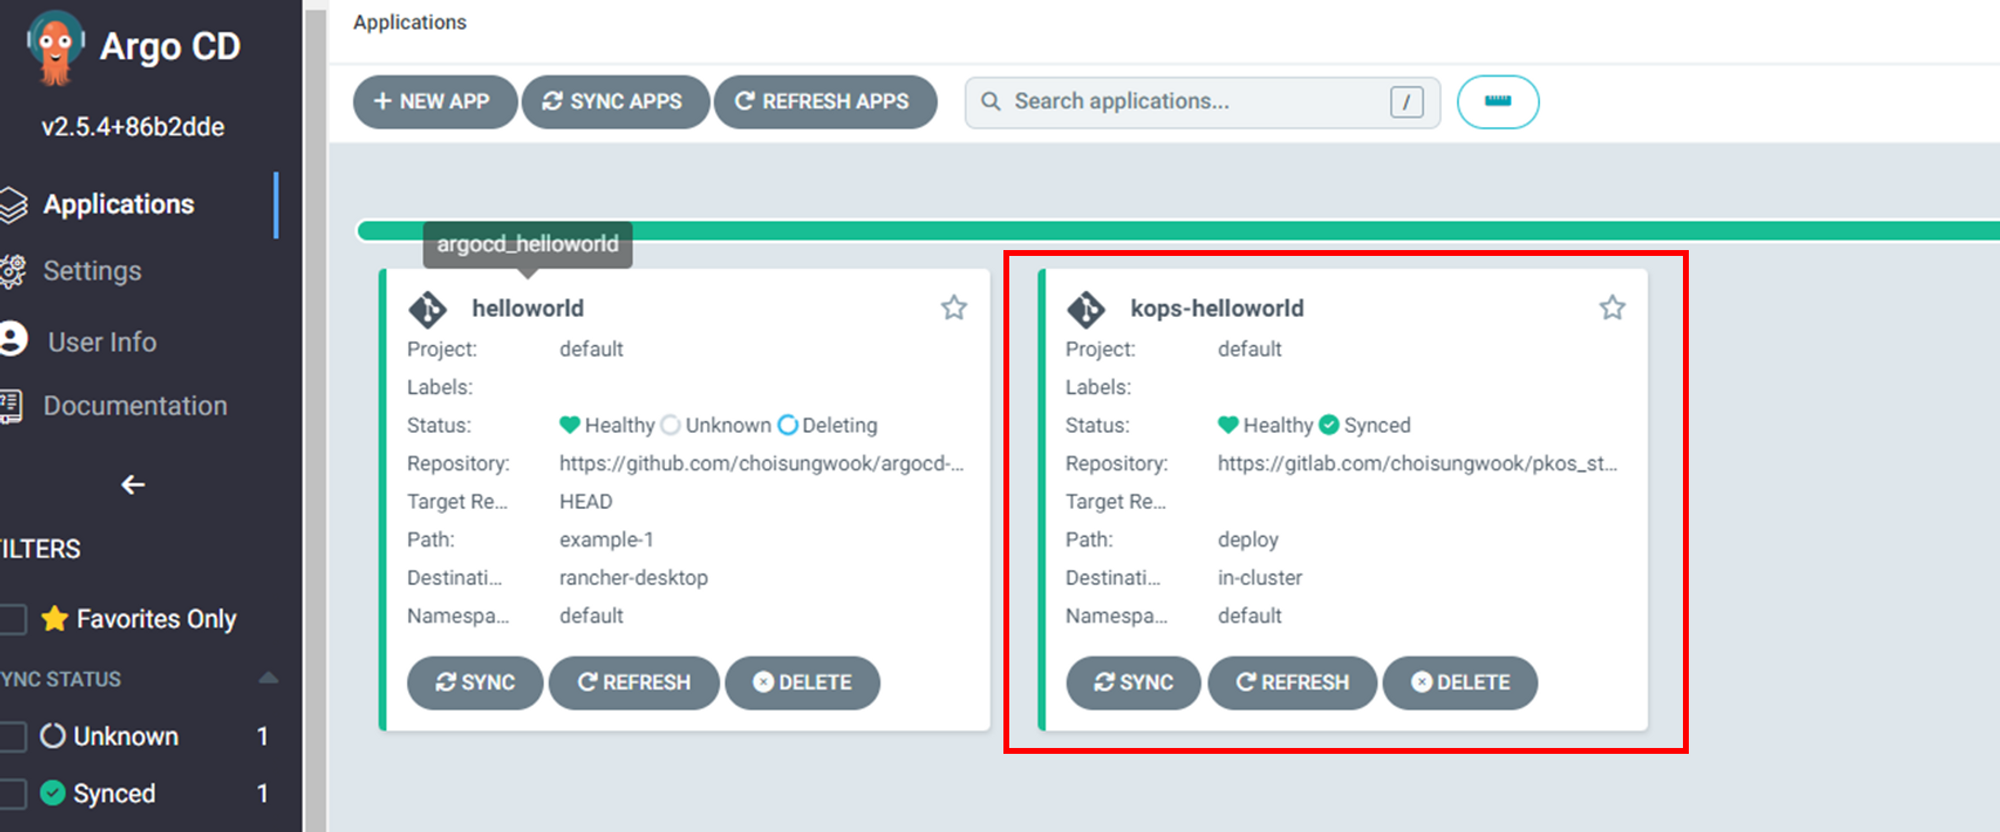Click the in-cluster destination value
The height and width of the screenshot is (832, 2000).
[1260, 577]
